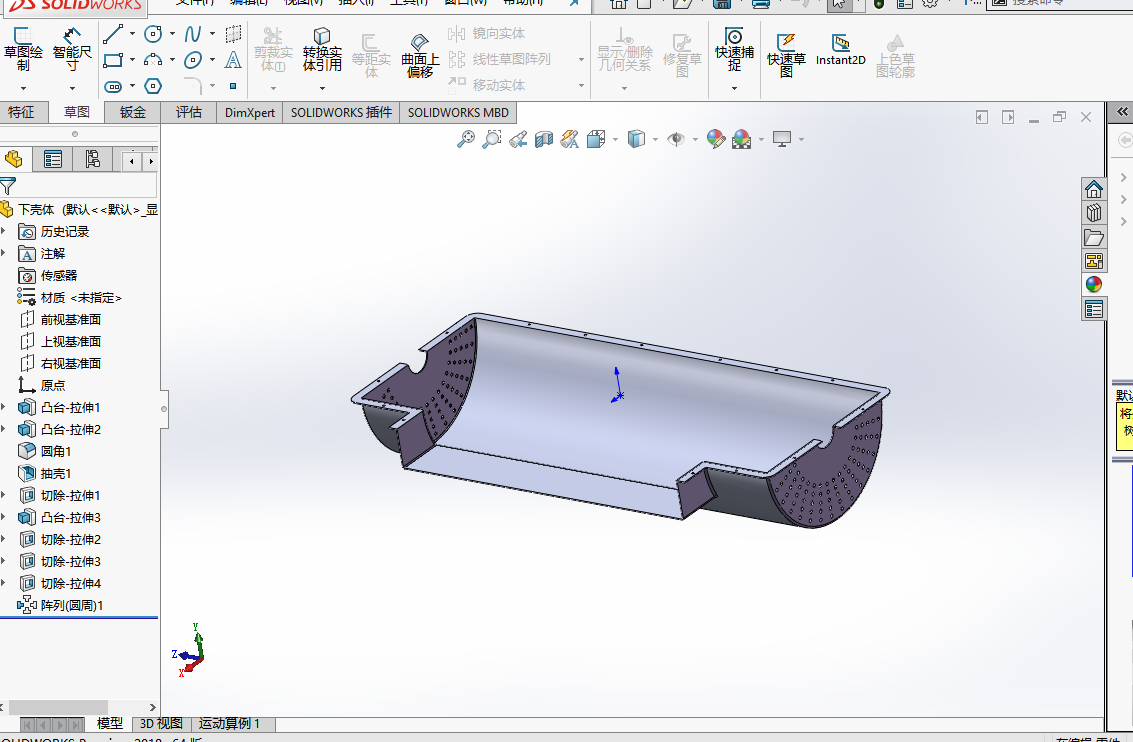Viewport: 1133px width, 742px height.
Task: Switch to the 钣金 ribbon tab
Action: coord(133,112)
